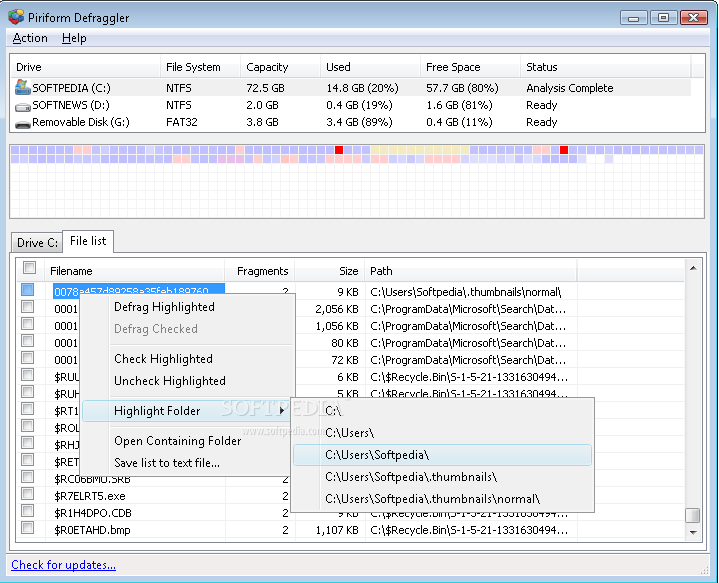
Task: Select the $R0ETAHD.bmp file name
Action: [x=92, y=530]
